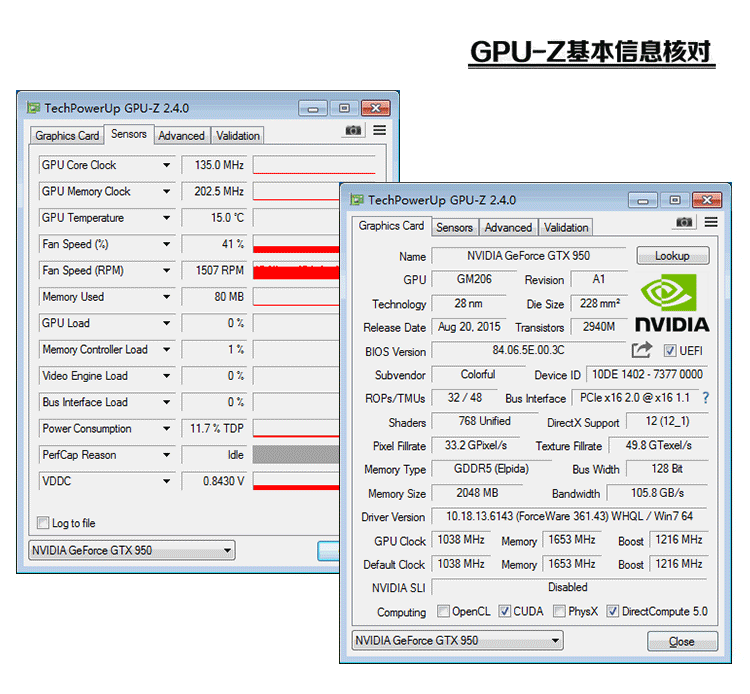Click the 11.7 % TDP value

[214, 428]
